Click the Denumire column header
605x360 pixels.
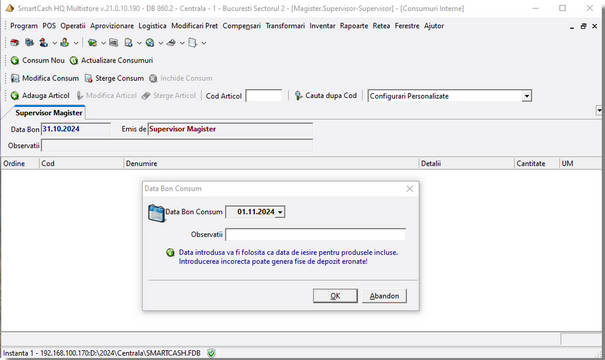point(271,163)
